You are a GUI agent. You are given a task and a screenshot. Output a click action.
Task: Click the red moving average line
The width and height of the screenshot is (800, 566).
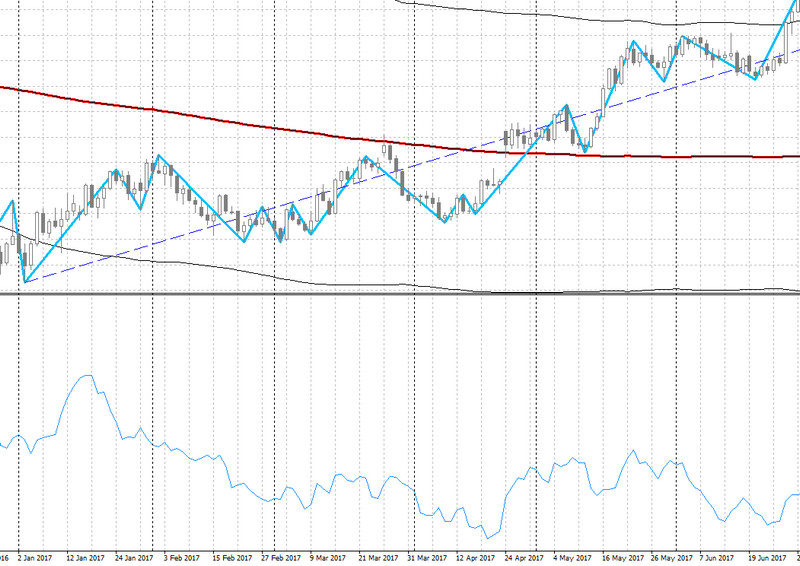click(x=250, y=126)
